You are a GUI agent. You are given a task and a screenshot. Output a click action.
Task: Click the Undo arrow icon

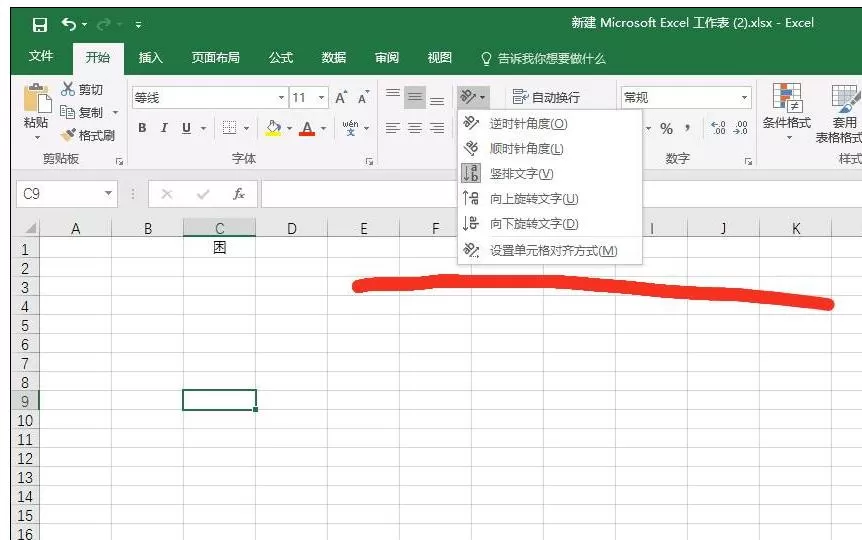pyautogui.click(x=68, y=24)
